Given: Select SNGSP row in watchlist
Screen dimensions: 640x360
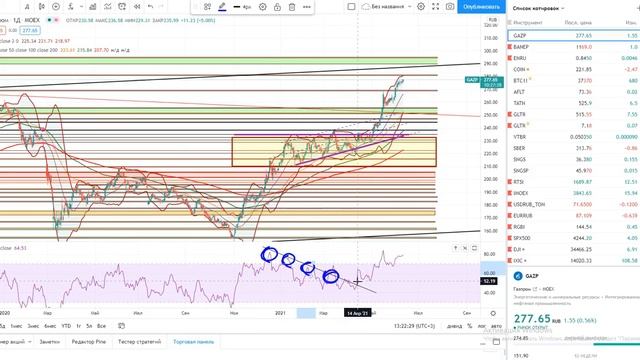Looking at the screenshot, I should coord(573,171).
